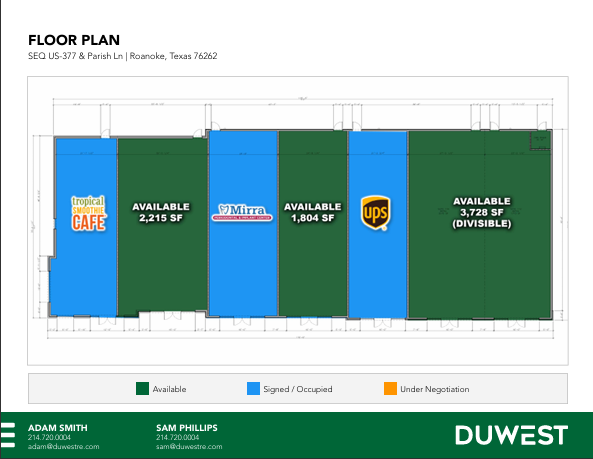The width and height of the screenshot is (593, 459).
Task: Click the Mirra dental center logo
Action: point(242,213)
